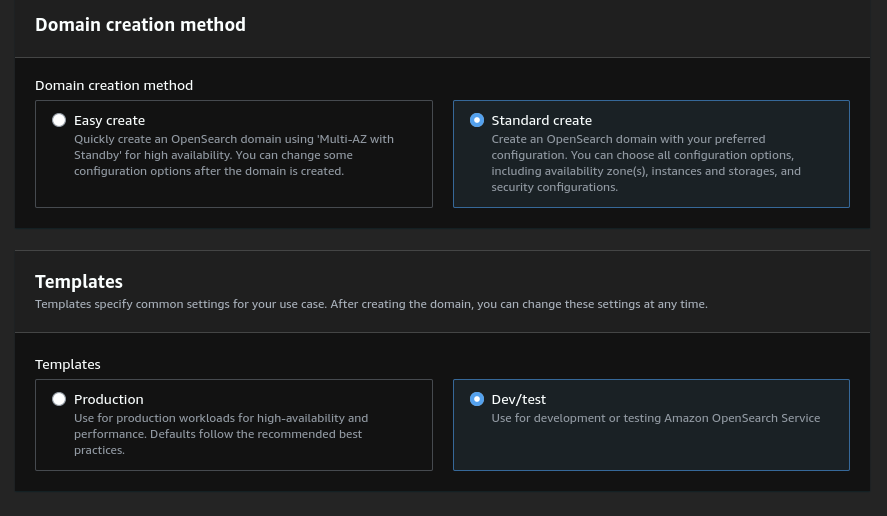The image size is (887, 516).
Task: Click the Production template description text
Action: point(221,434)
